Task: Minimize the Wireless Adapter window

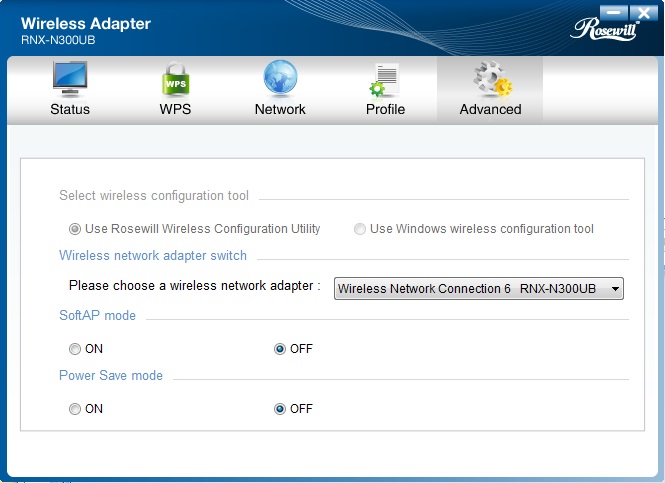Action: pos(613,13)
